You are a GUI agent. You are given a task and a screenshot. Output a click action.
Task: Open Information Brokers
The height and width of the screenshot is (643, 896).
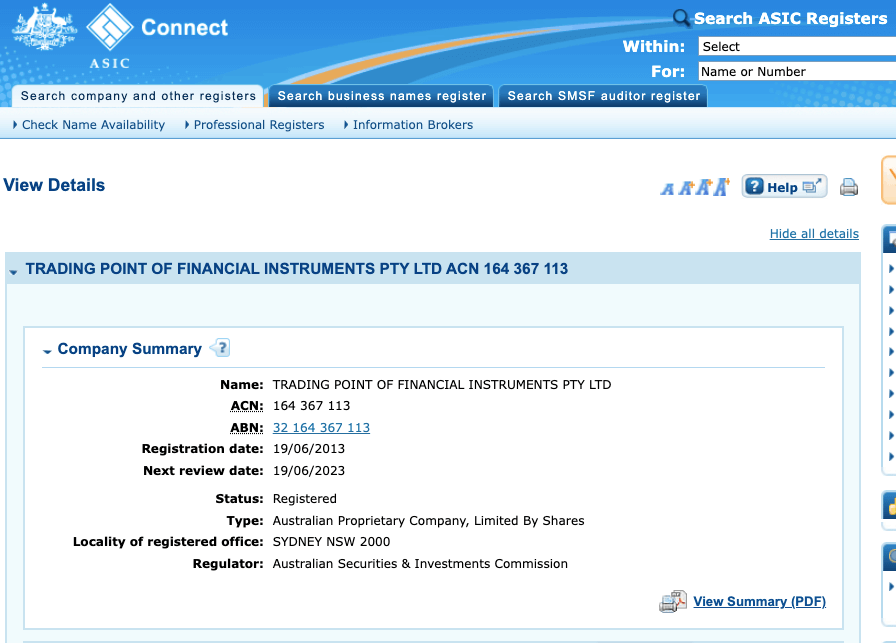[413, 125]
